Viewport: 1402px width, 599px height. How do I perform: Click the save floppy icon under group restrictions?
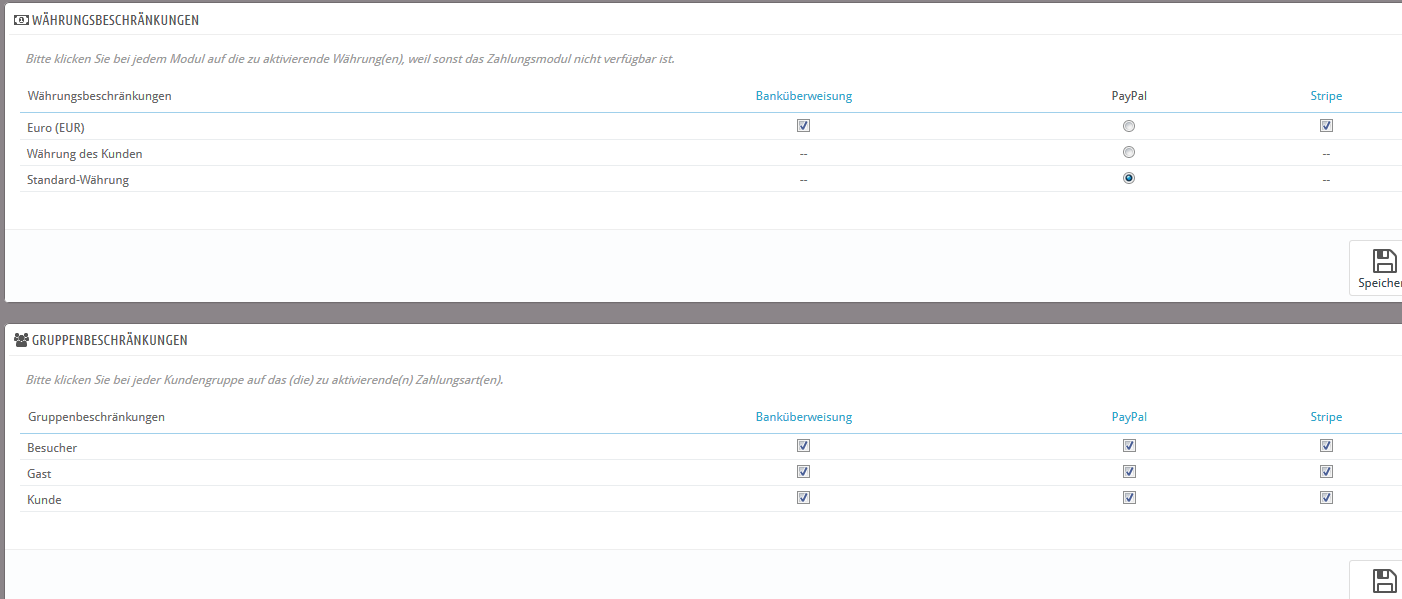[x=1384, y=582]
